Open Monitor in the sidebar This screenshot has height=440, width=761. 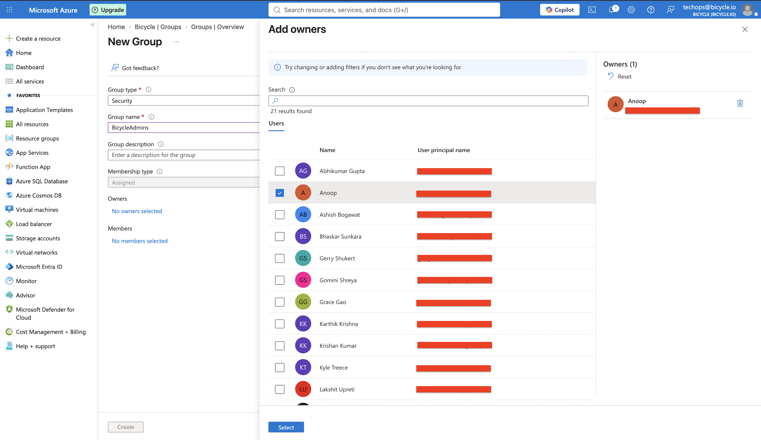pyautogui.click(x=21, y=281)
